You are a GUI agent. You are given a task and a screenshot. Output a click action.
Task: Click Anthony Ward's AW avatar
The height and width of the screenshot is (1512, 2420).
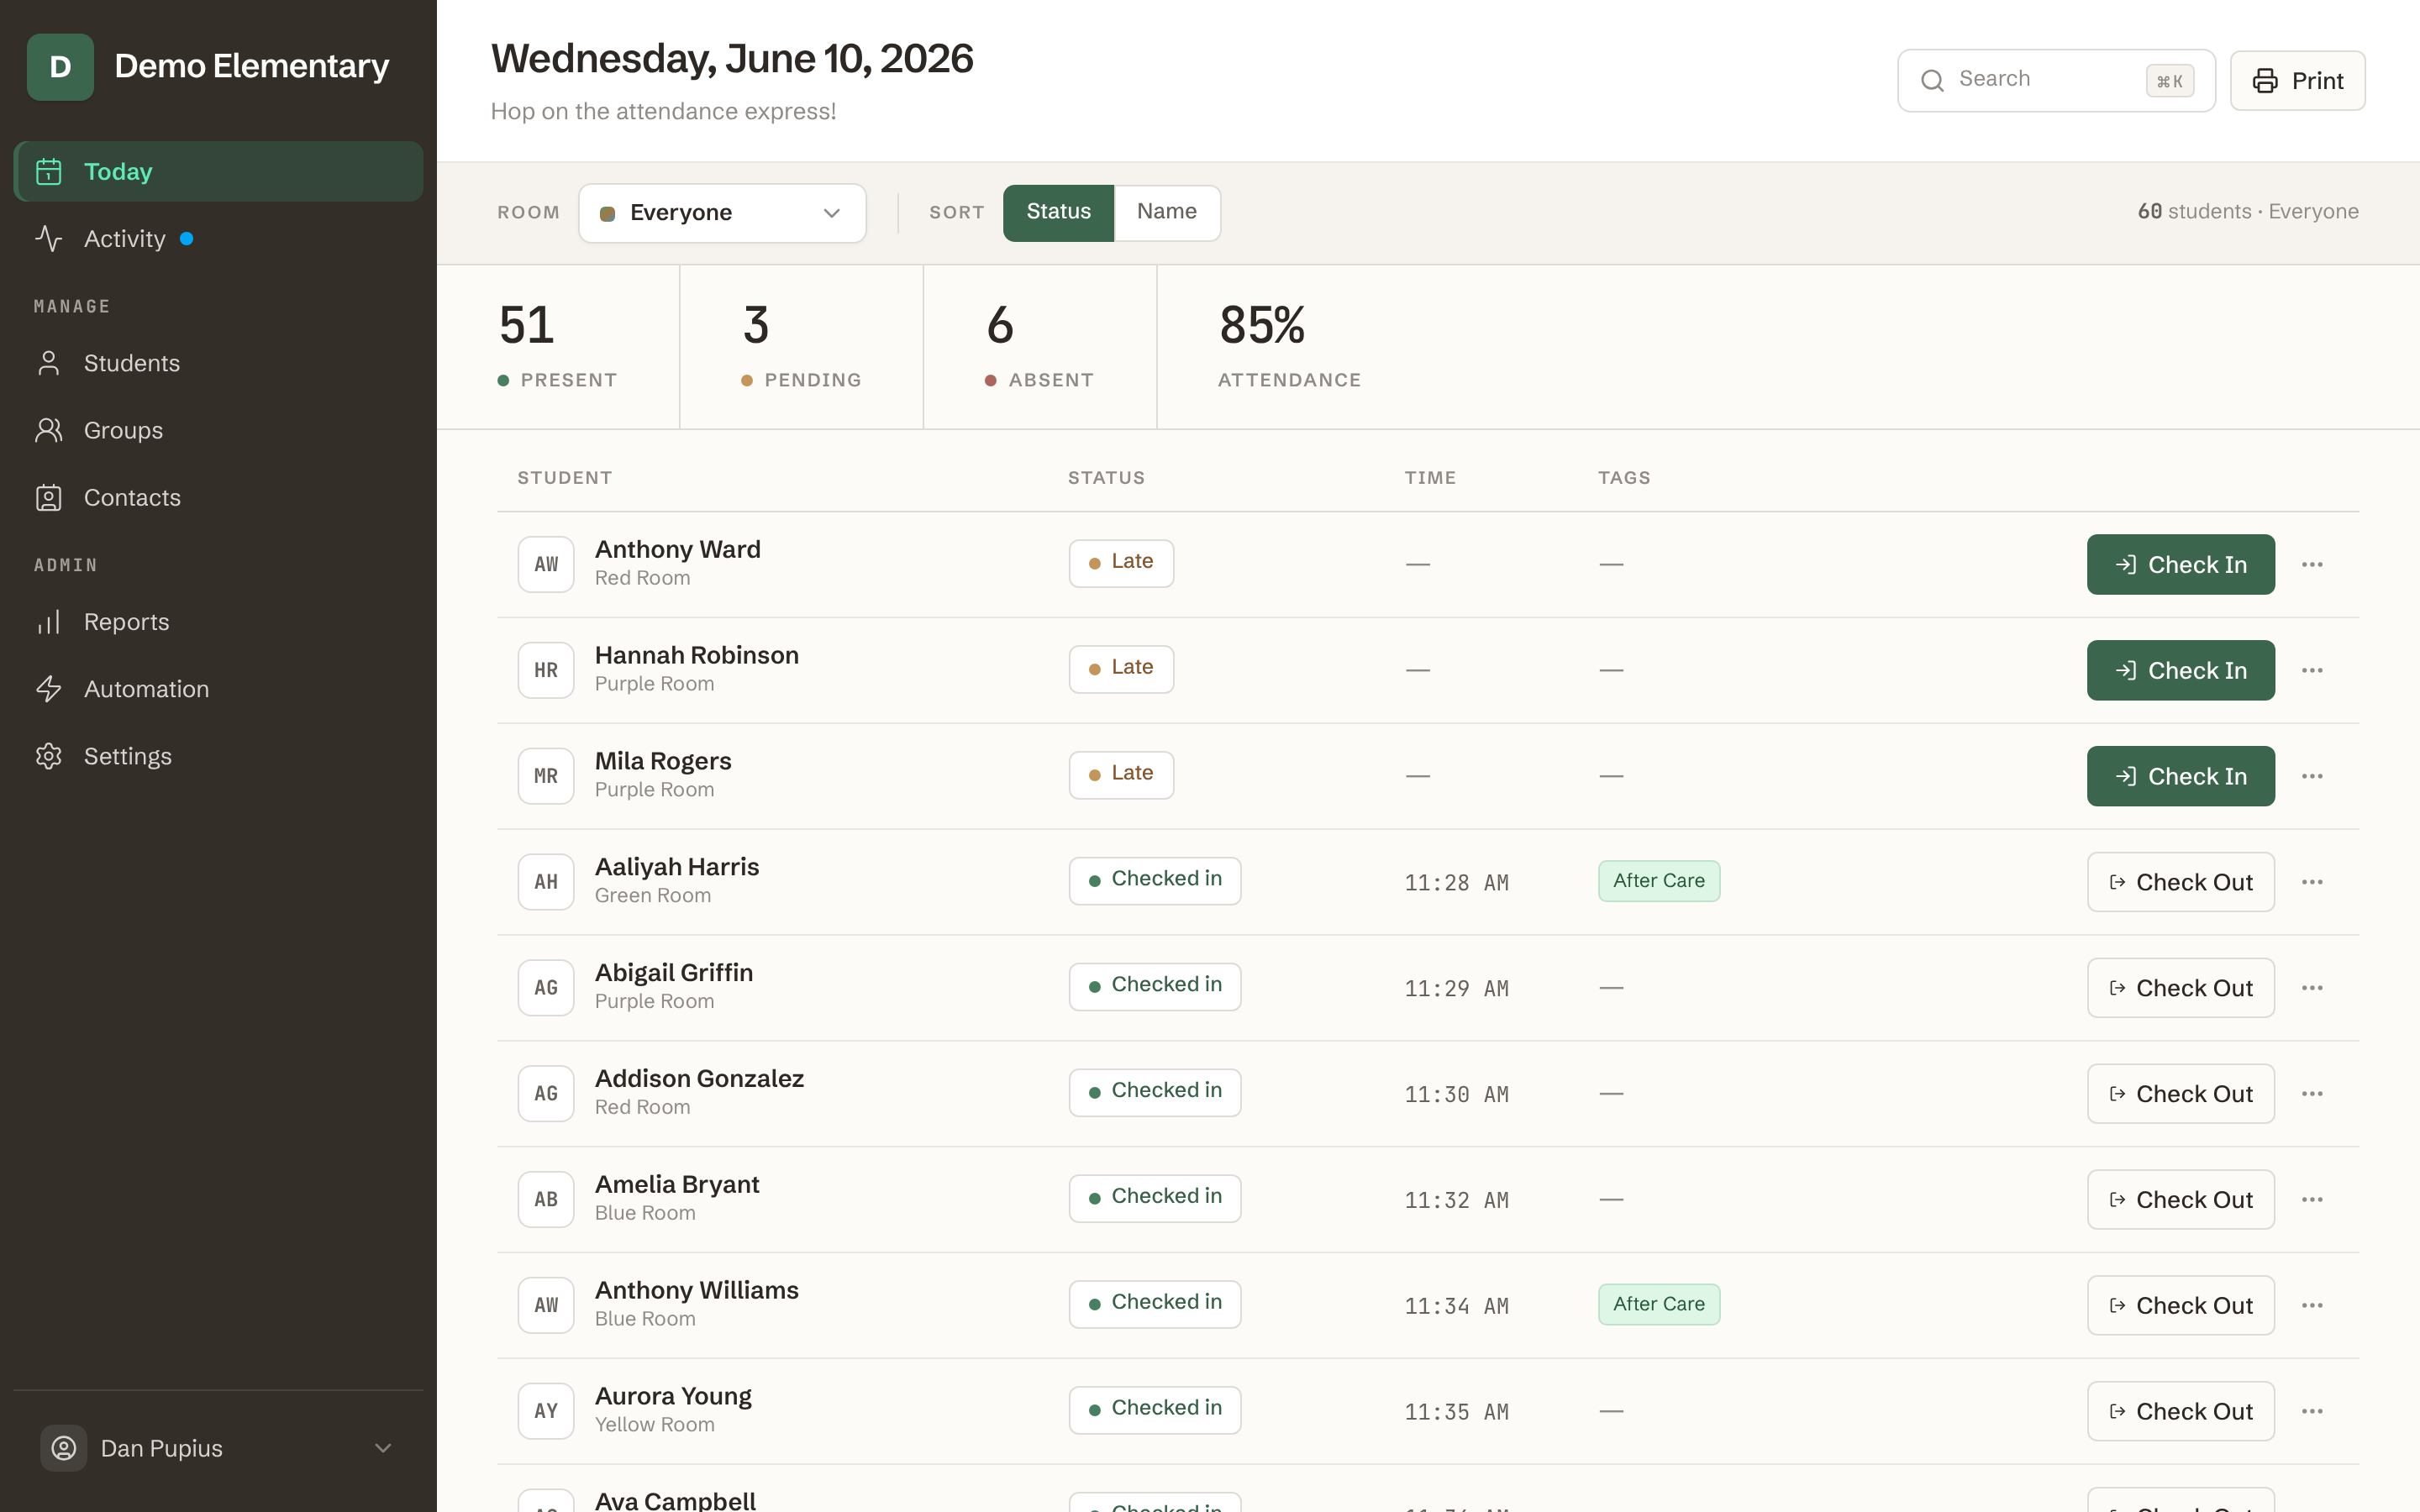coord(546,565)
